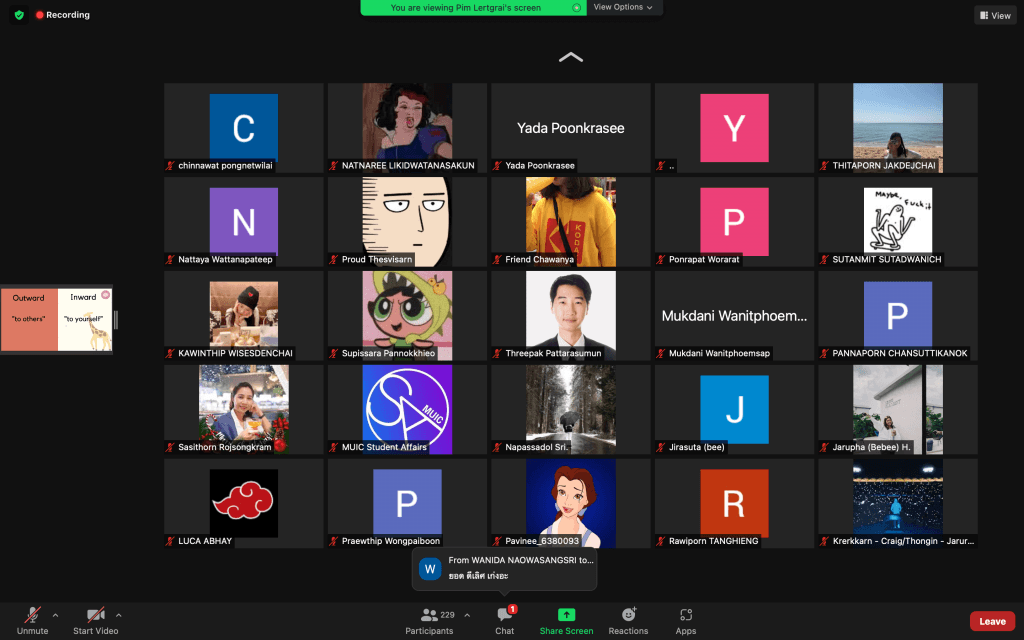Open the Chat panel with unread message
The height and width of the screenshot is (640, 1024).
505,615
